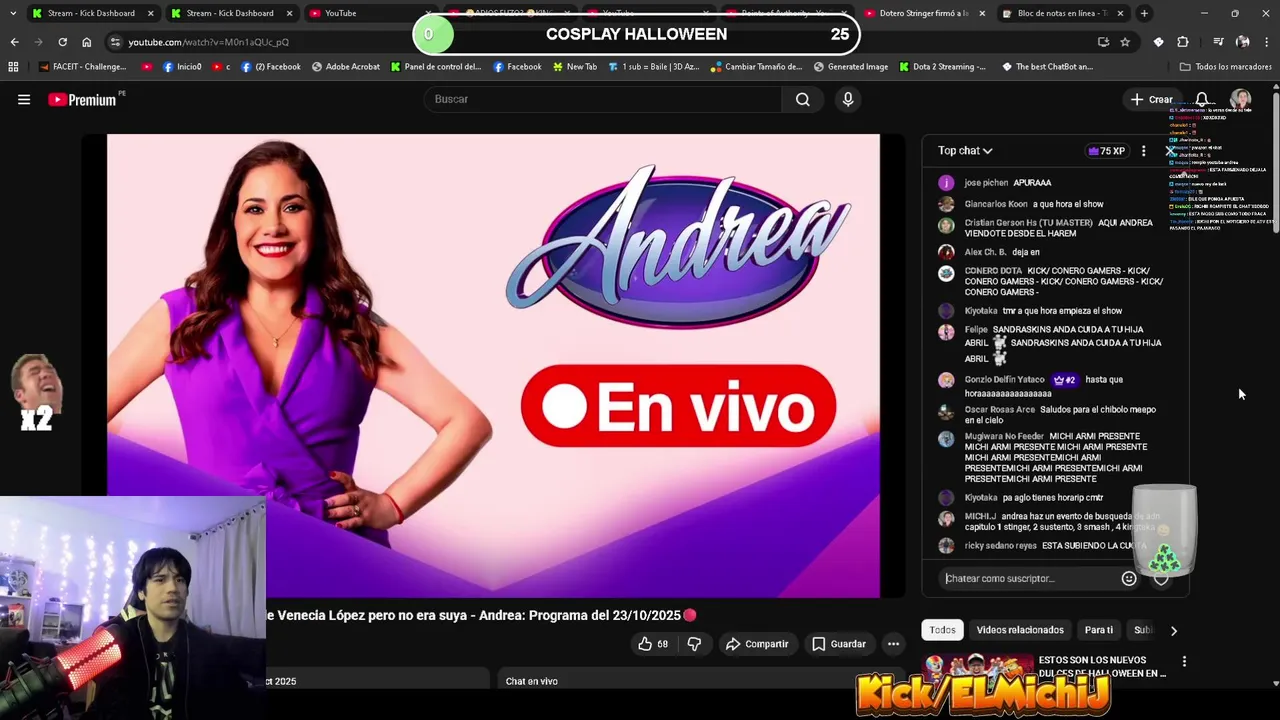
Task: Click the Guardar save button
Action: coord(839,644)
